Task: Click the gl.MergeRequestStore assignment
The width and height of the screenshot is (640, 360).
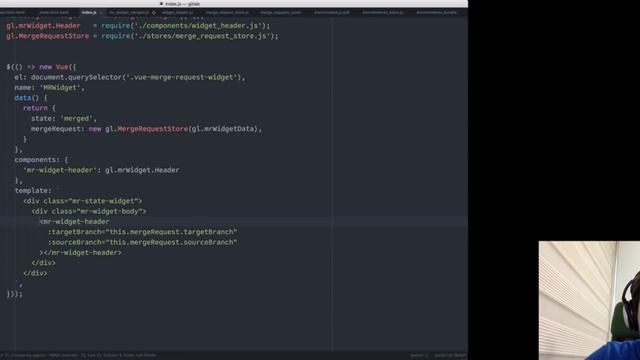Action: (x=142, y=36)
